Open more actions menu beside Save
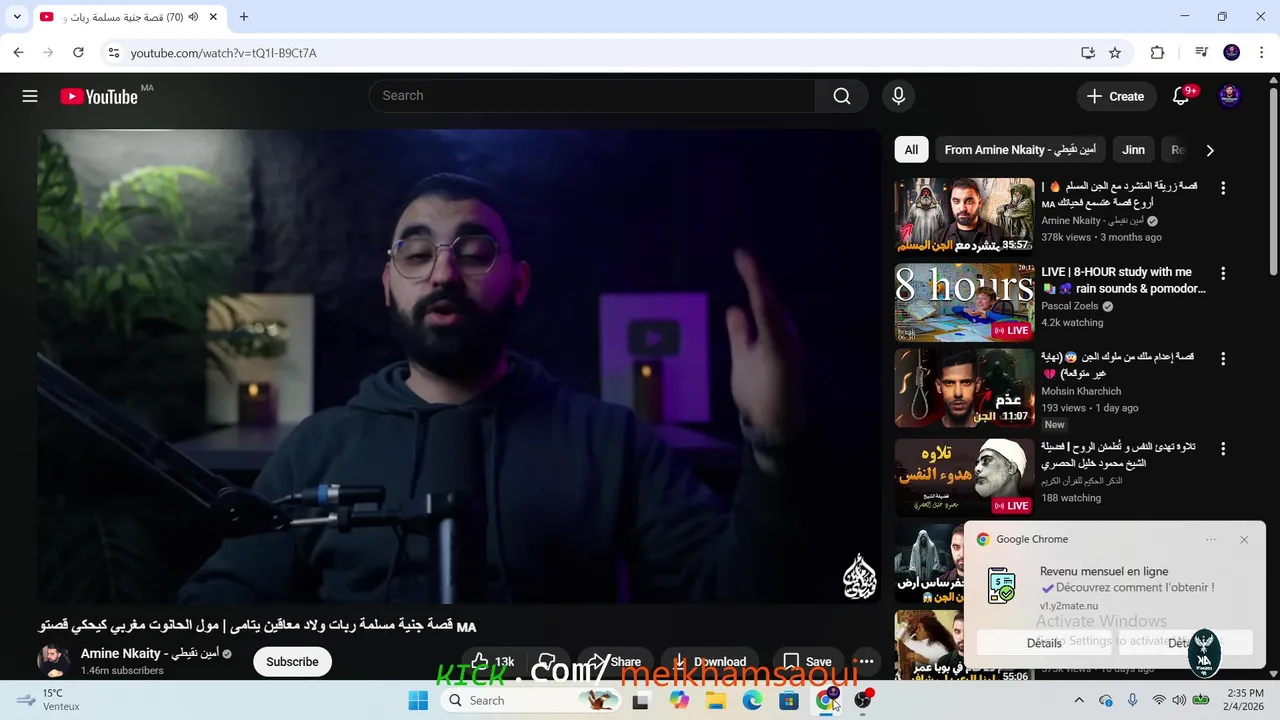The width and height of the screenshot is (1280, 720). (866, 661)
